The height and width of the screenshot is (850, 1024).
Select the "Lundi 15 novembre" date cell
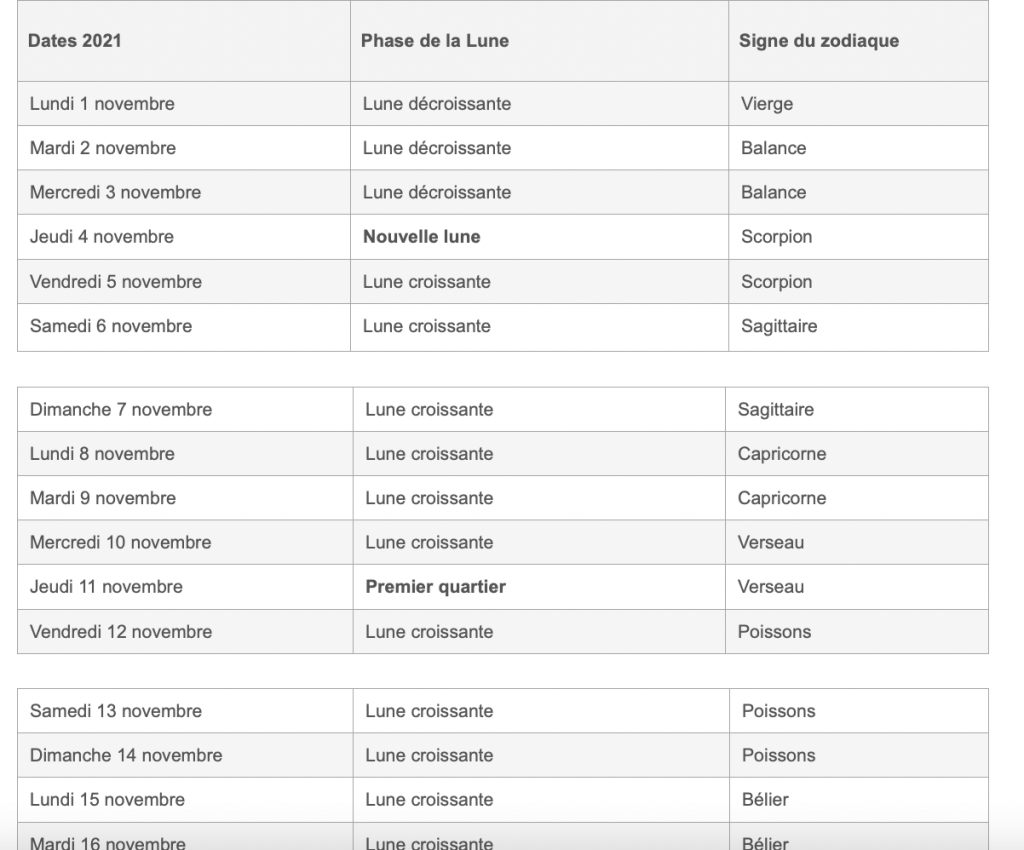(107, 800)
